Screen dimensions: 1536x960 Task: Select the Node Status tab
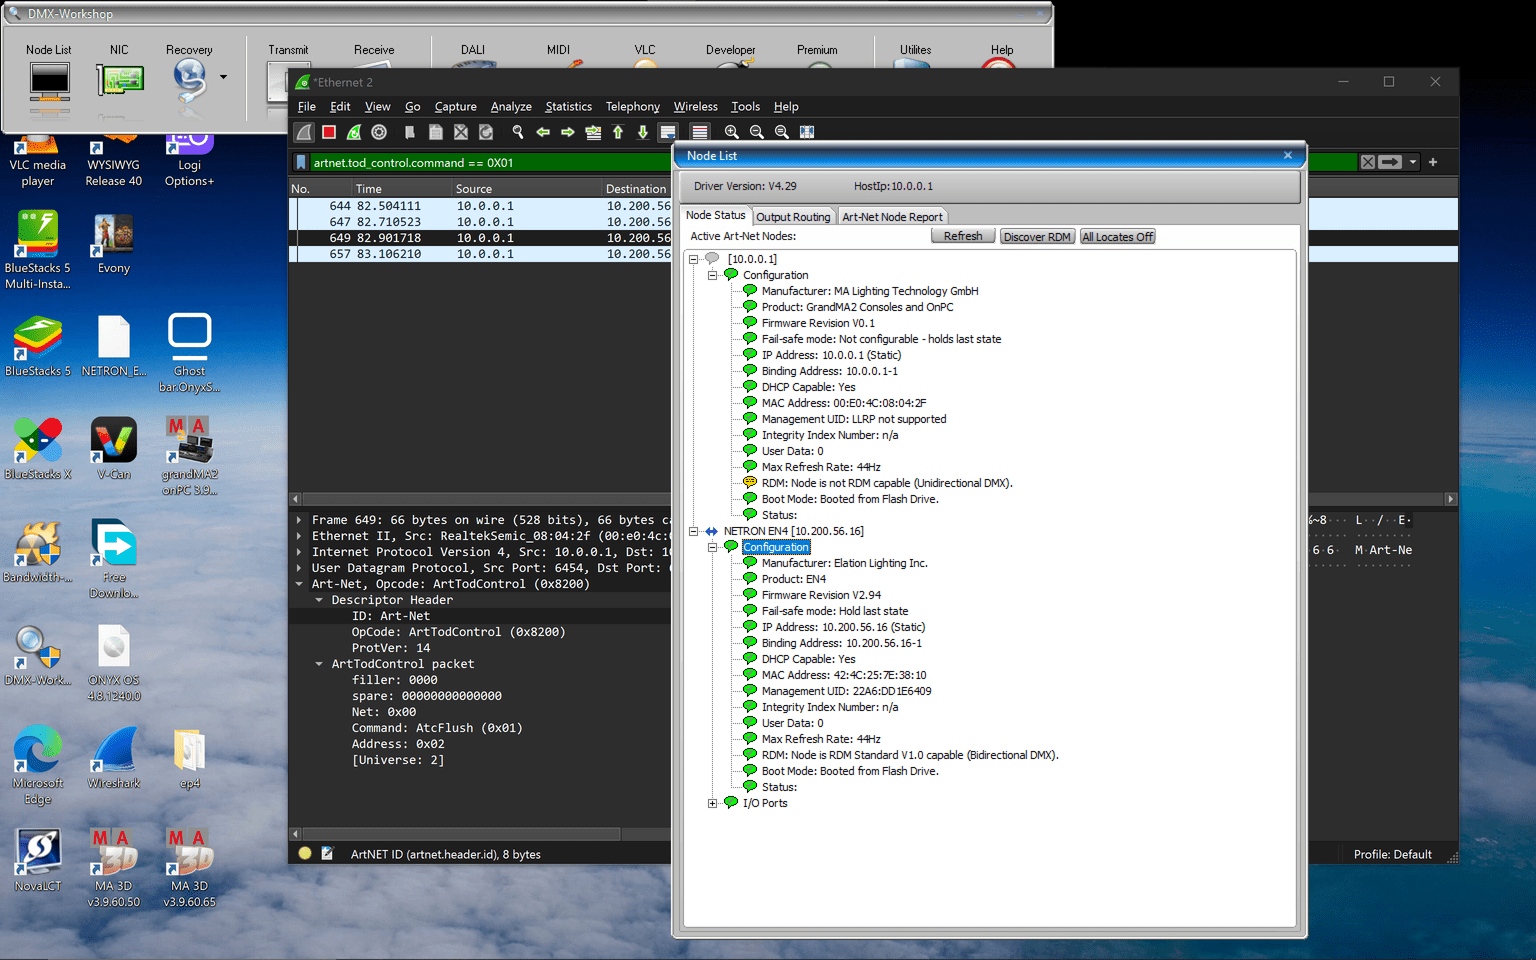click(716, 215)
